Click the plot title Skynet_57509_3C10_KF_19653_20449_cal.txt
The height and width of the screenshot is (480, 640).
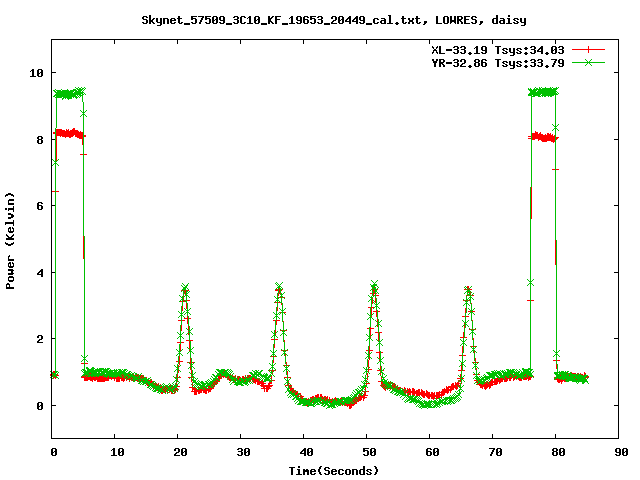pyautogui.click(x=284, y=20)
